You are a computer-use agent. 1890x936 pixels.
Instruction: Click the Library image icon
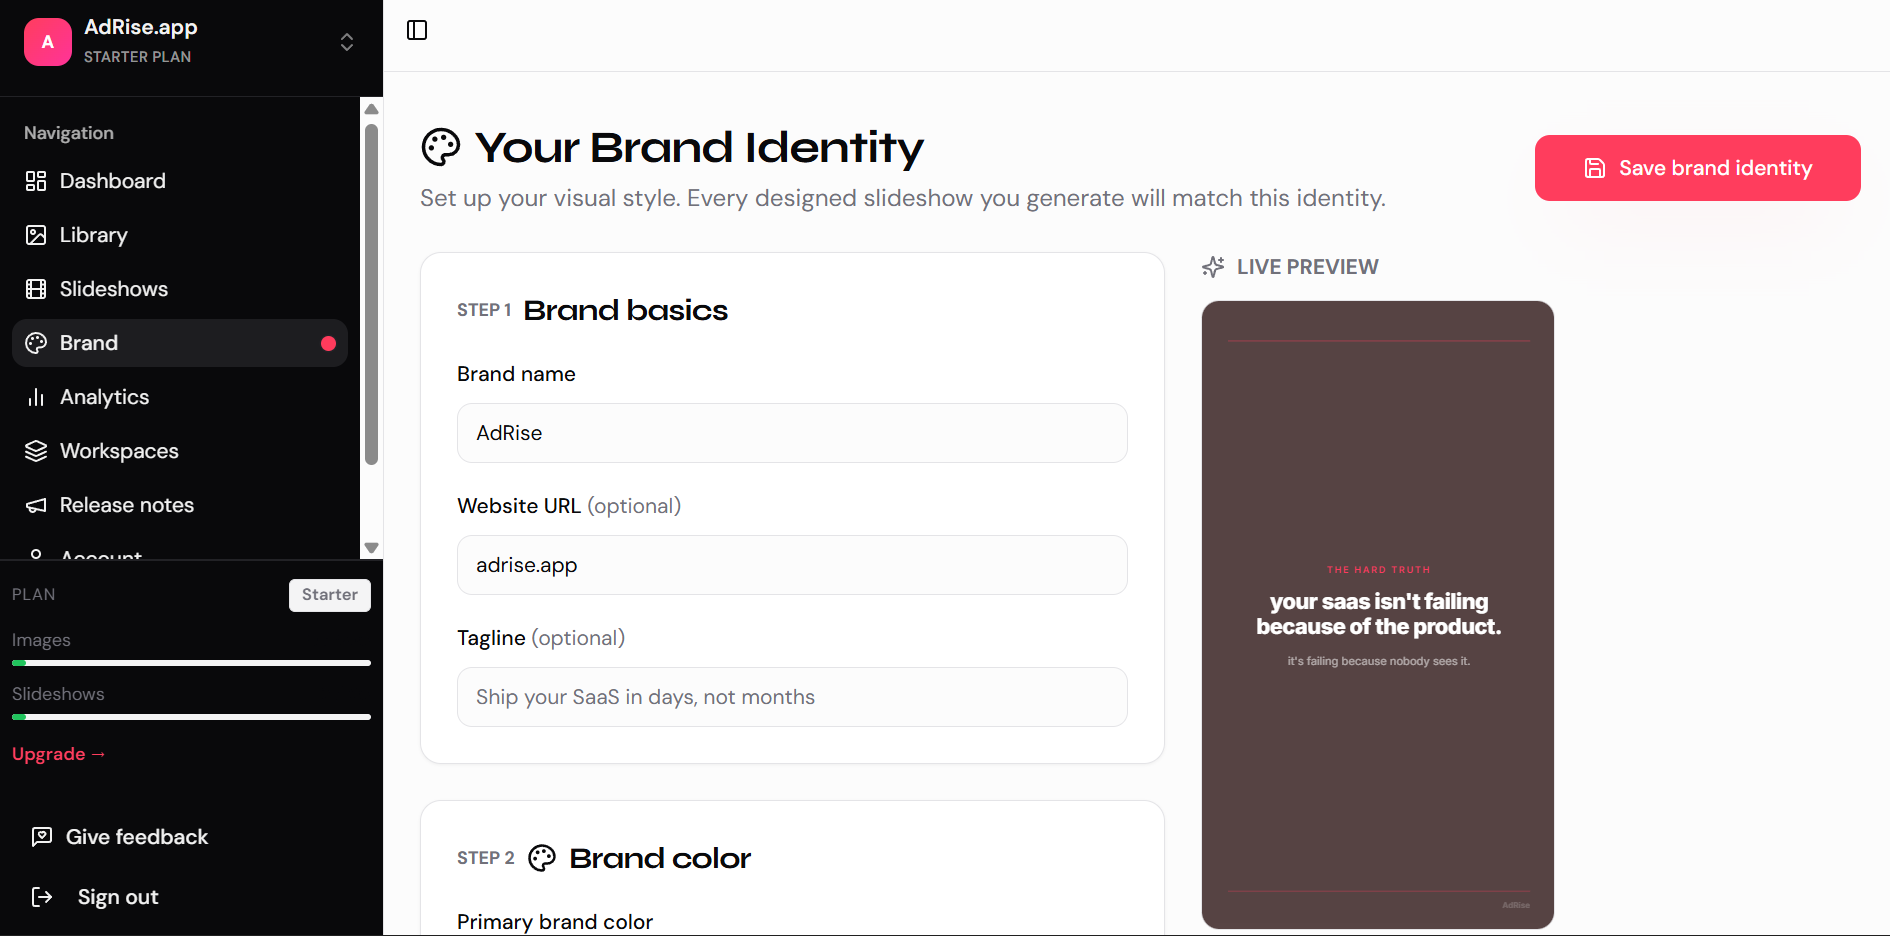click(36, 235)
